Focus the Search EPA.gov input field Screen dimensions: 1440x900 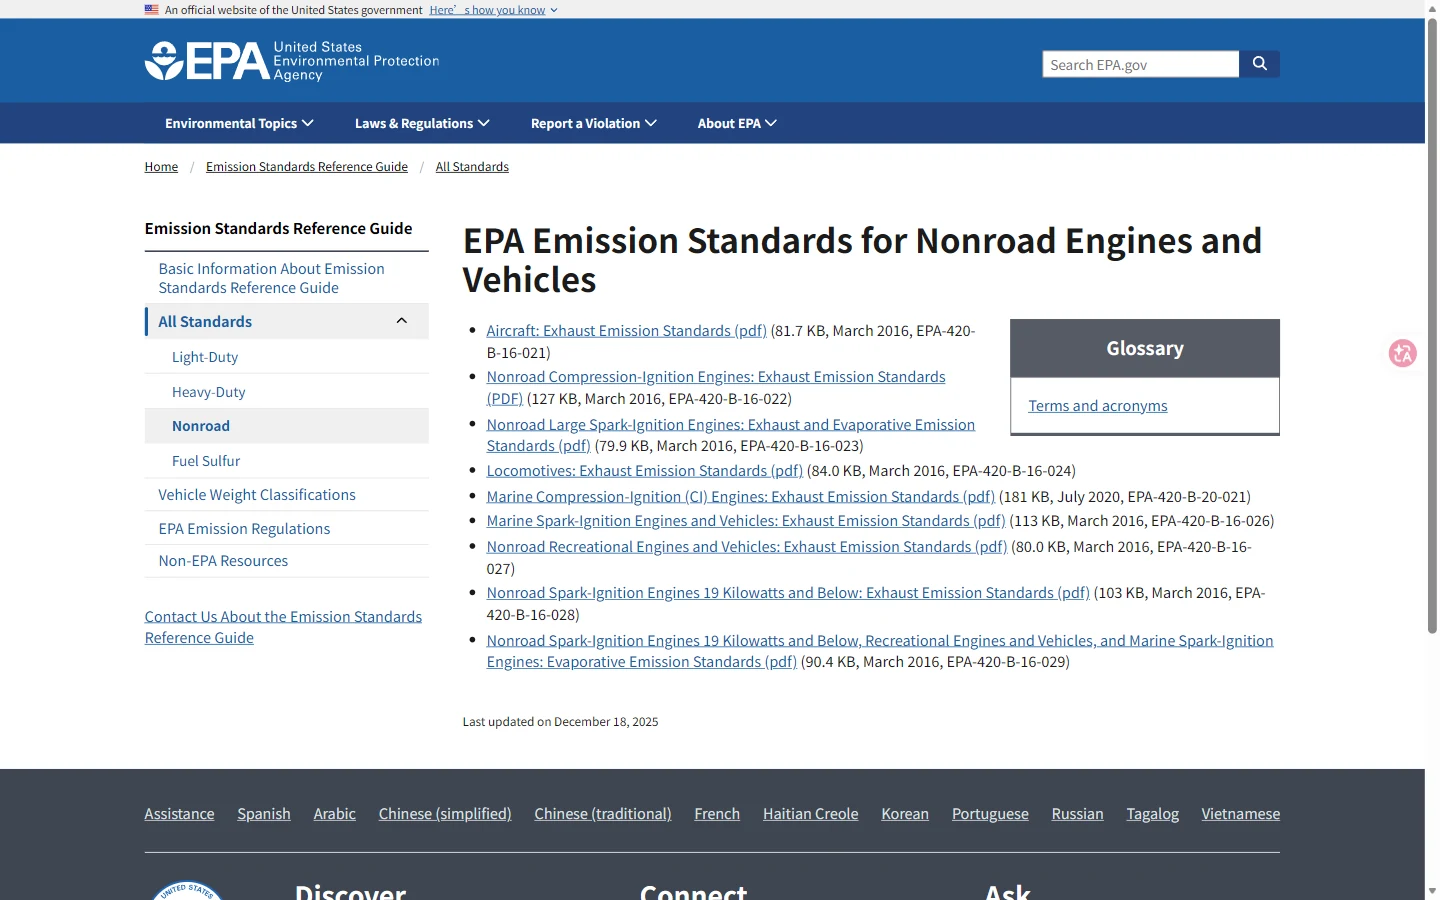[x=1140, y=64]
